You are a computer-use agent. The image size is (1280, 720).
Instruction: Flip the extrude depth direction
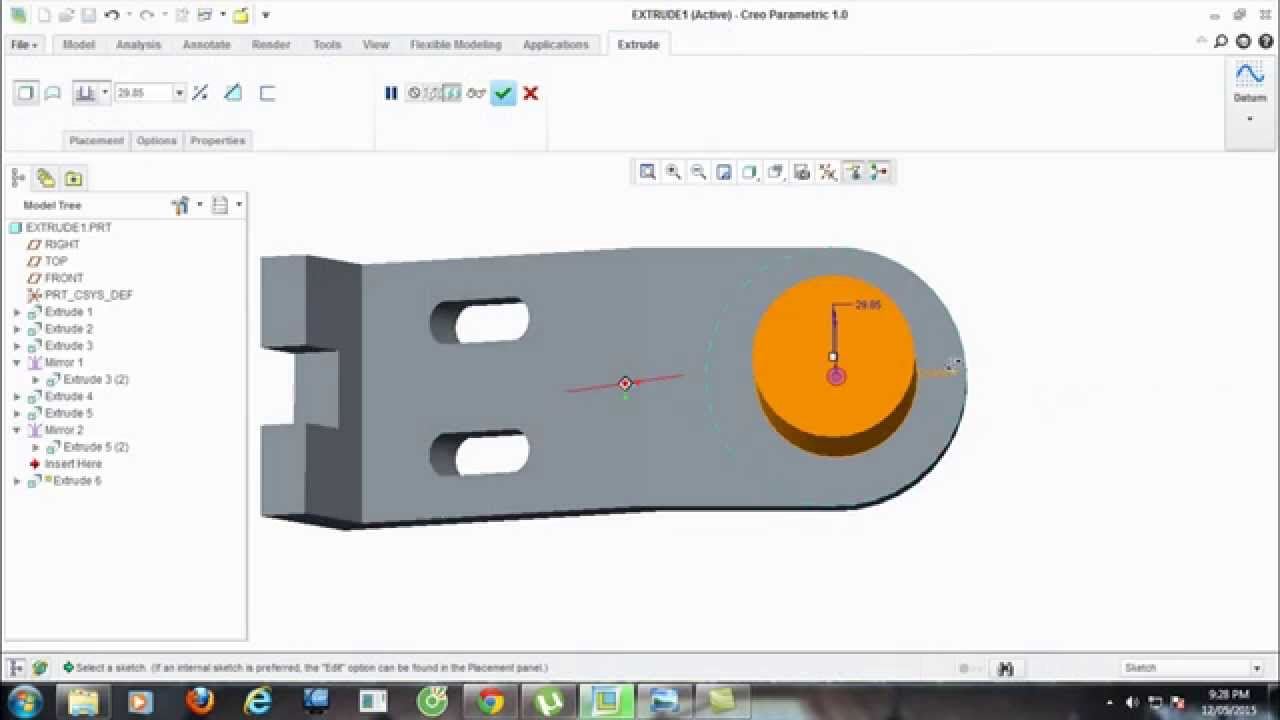(200, 93)
